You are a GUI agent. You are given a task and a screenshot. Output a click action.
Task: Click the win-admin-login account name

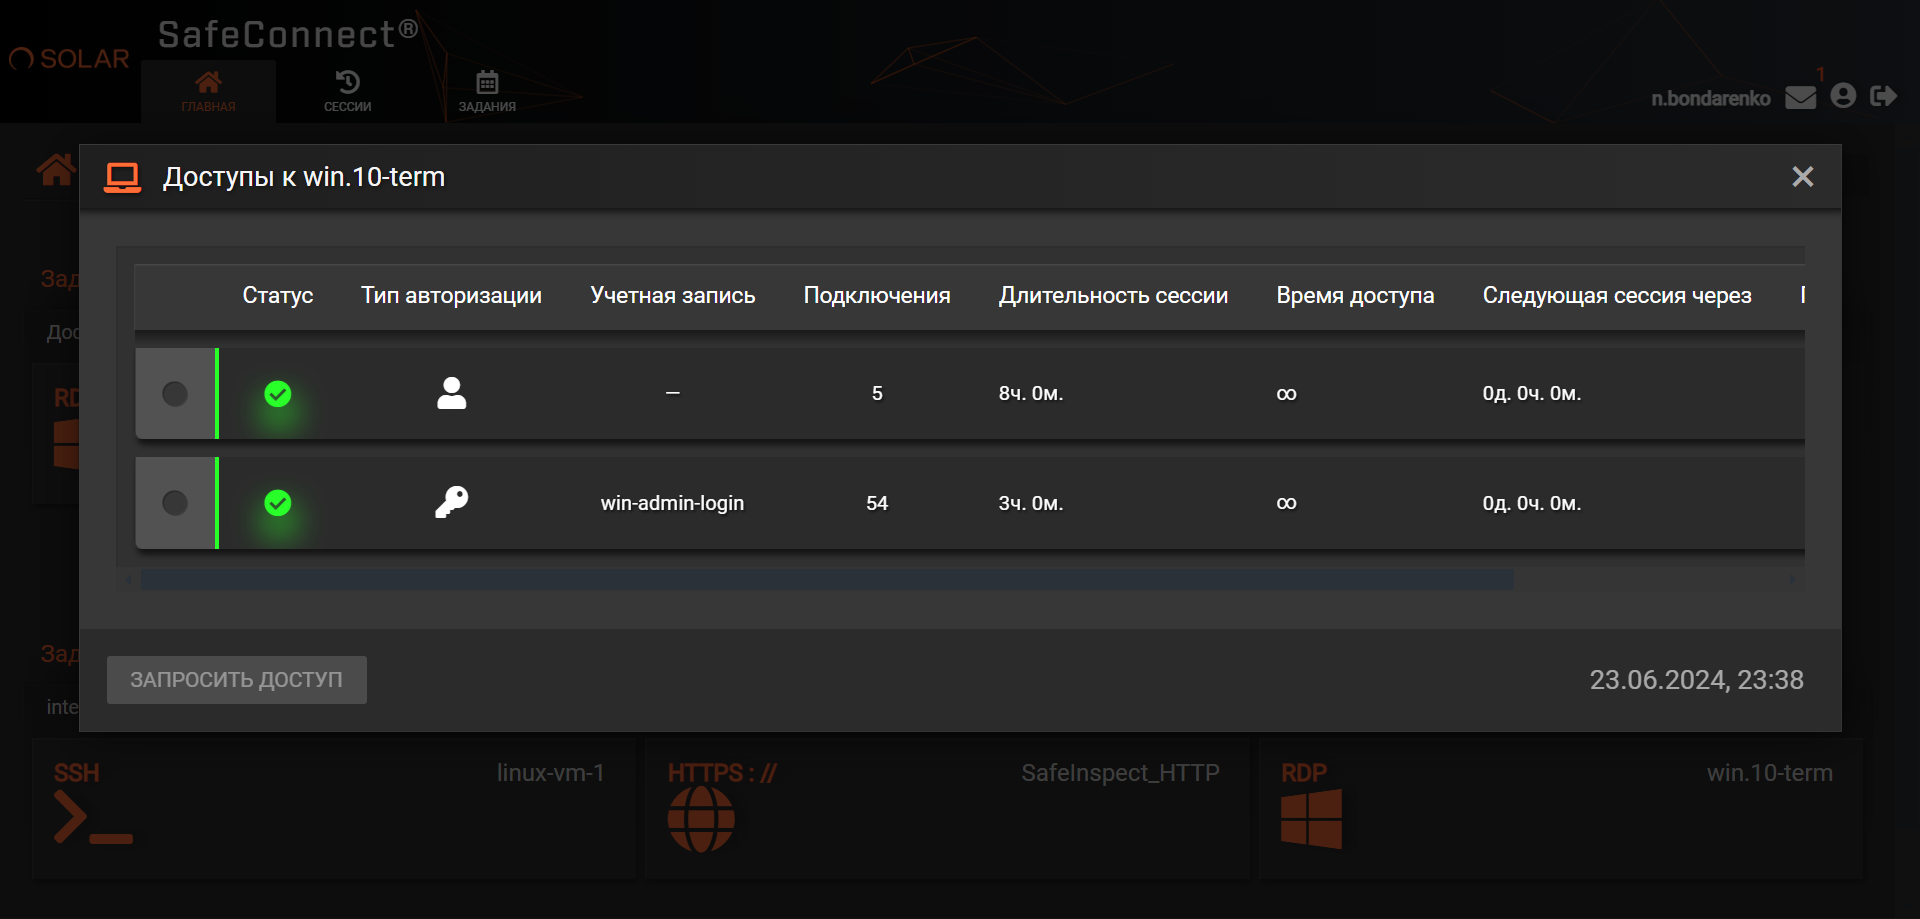coord(672,503)
